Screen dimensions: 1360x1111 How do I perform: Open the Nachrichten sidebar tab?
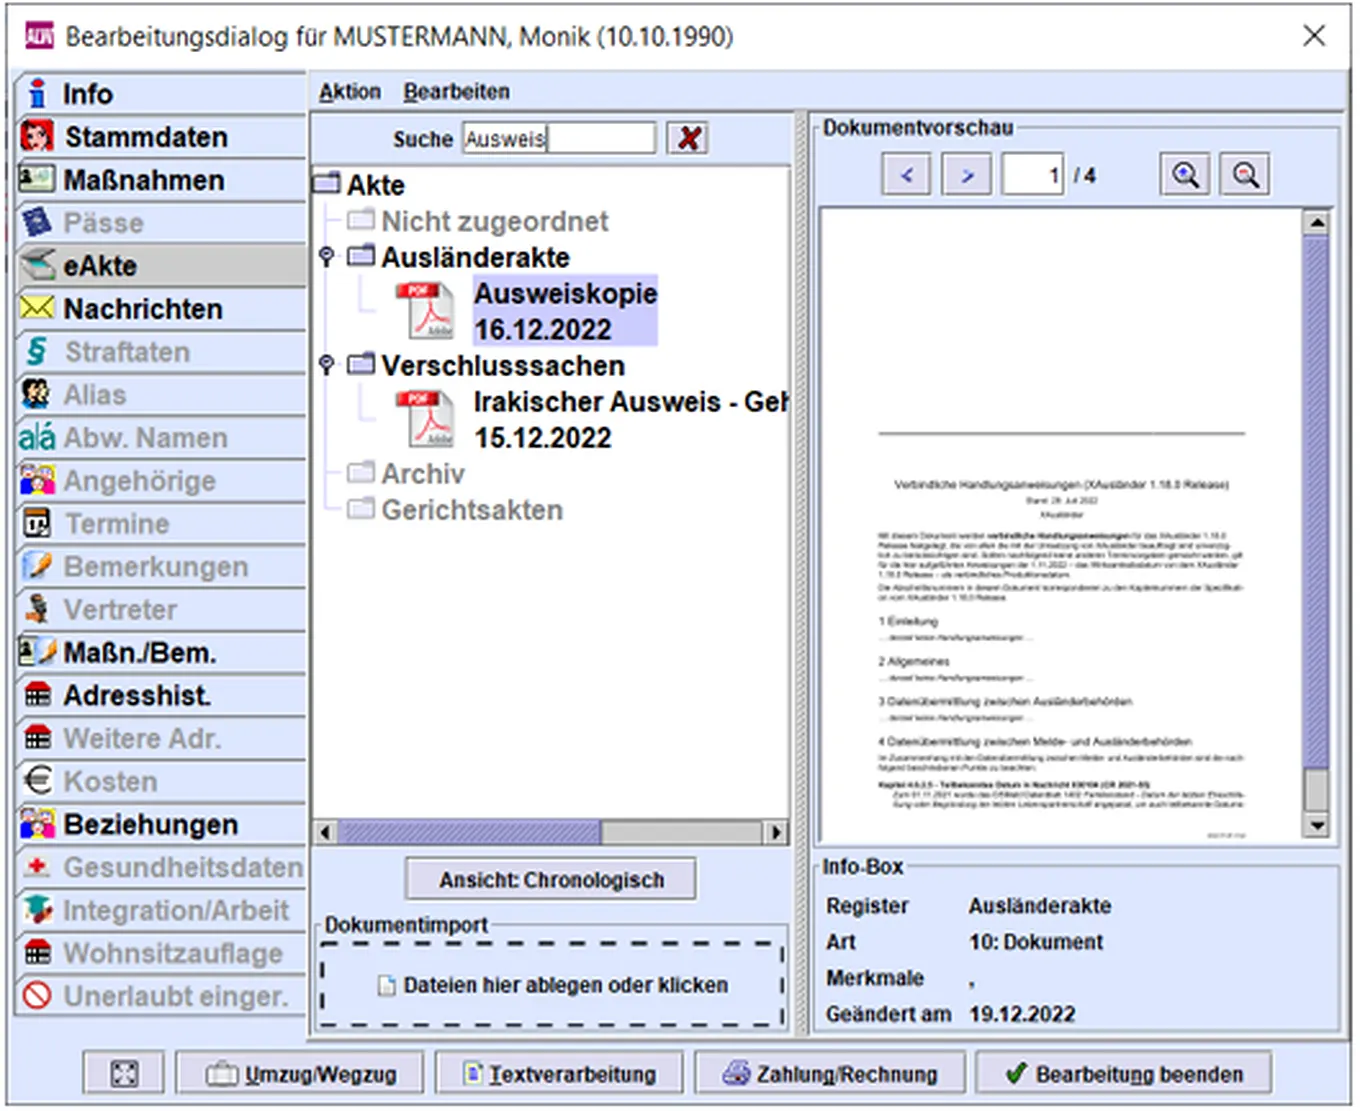pyautogui.click(x=143, y=309)
